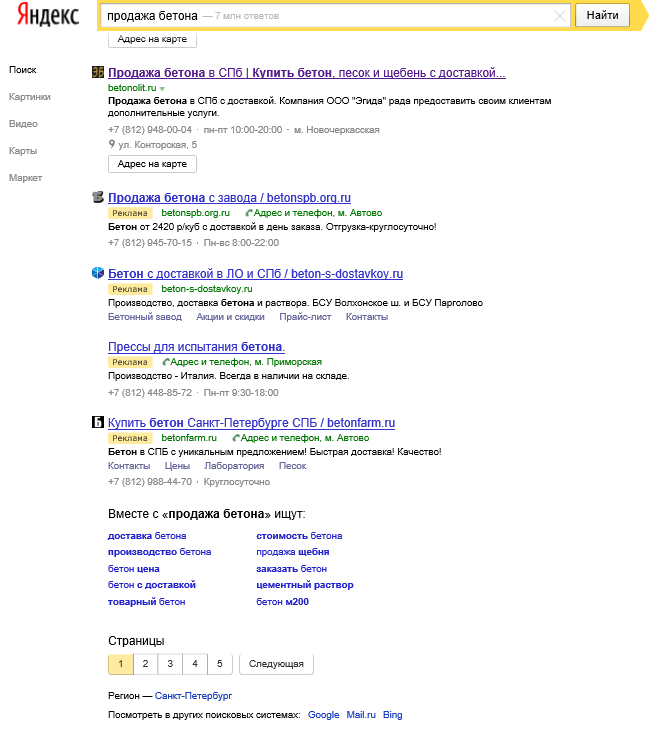Search related query 'продажа щебня'
Image resolution: width=663 pixels, height=729 pixels.
coord(292,552)
